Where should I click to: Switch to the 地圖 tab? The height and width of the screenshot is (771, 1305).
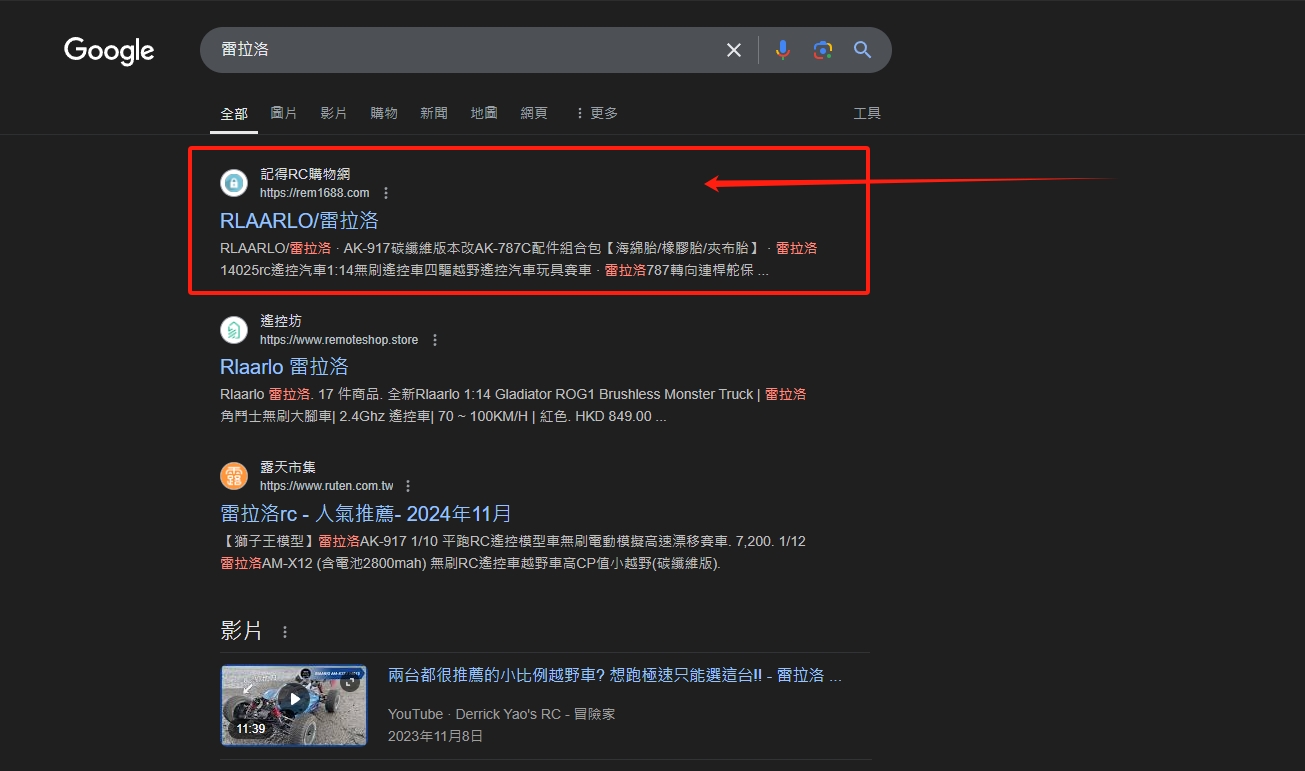(484, 114)
